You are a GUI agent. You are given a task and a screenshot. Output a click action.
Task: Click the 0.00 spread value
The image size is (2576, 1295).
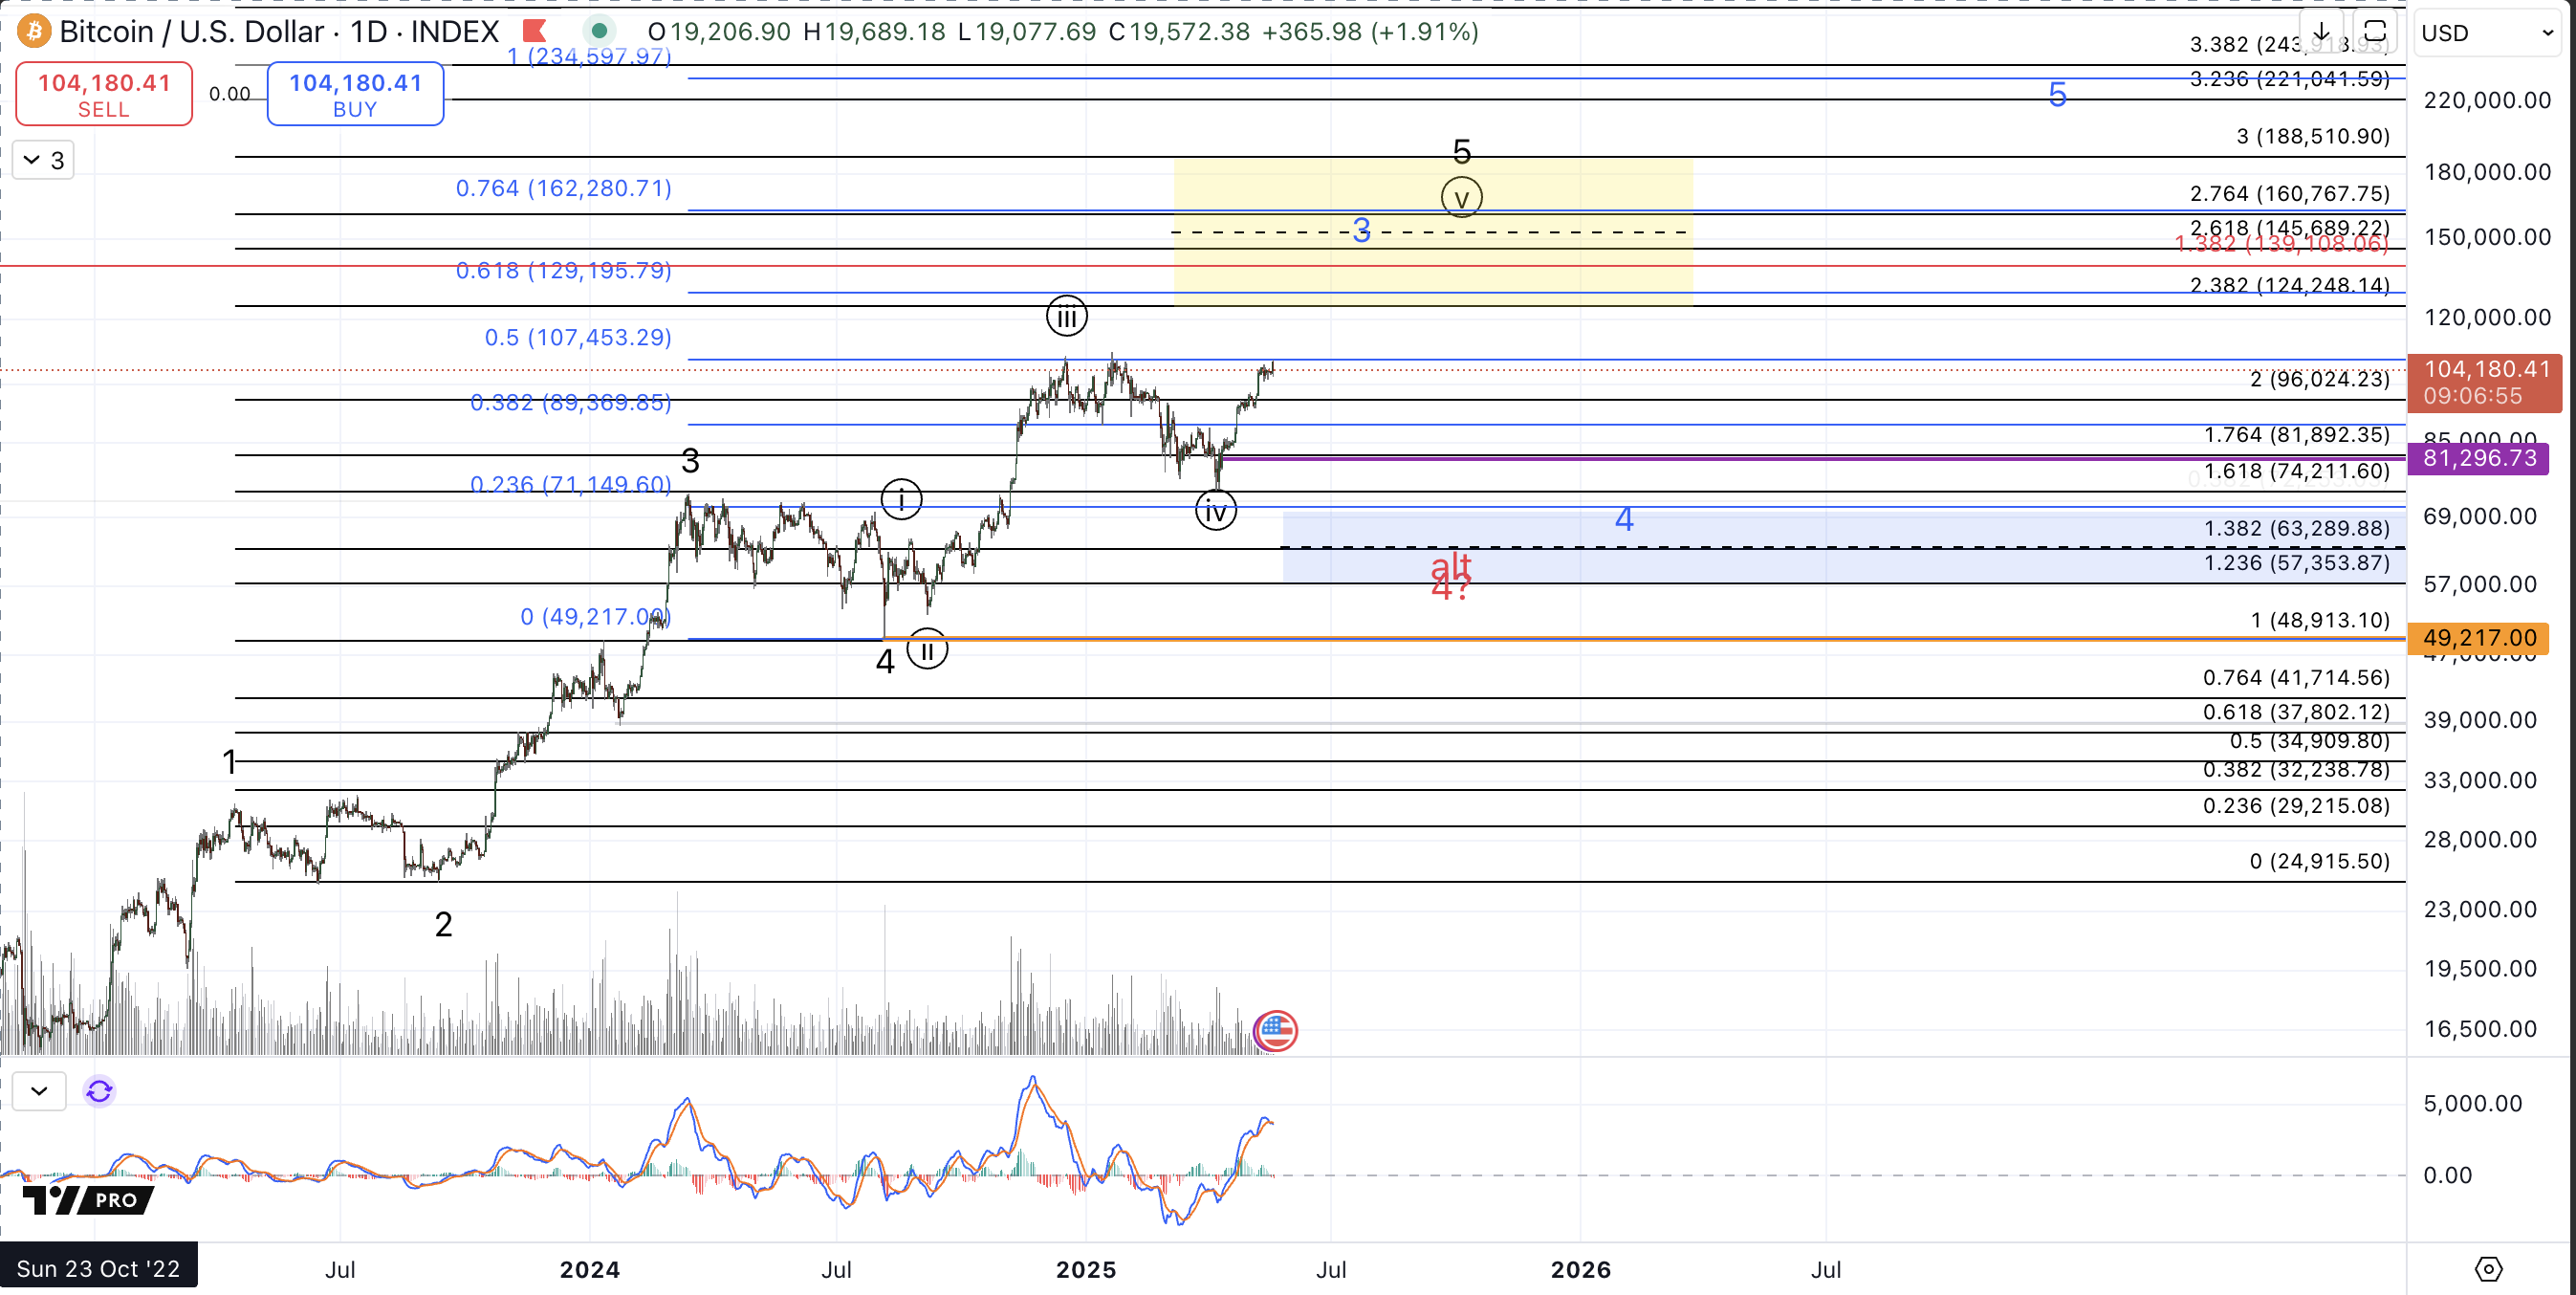pyautogui.click(x=230, y=94)
